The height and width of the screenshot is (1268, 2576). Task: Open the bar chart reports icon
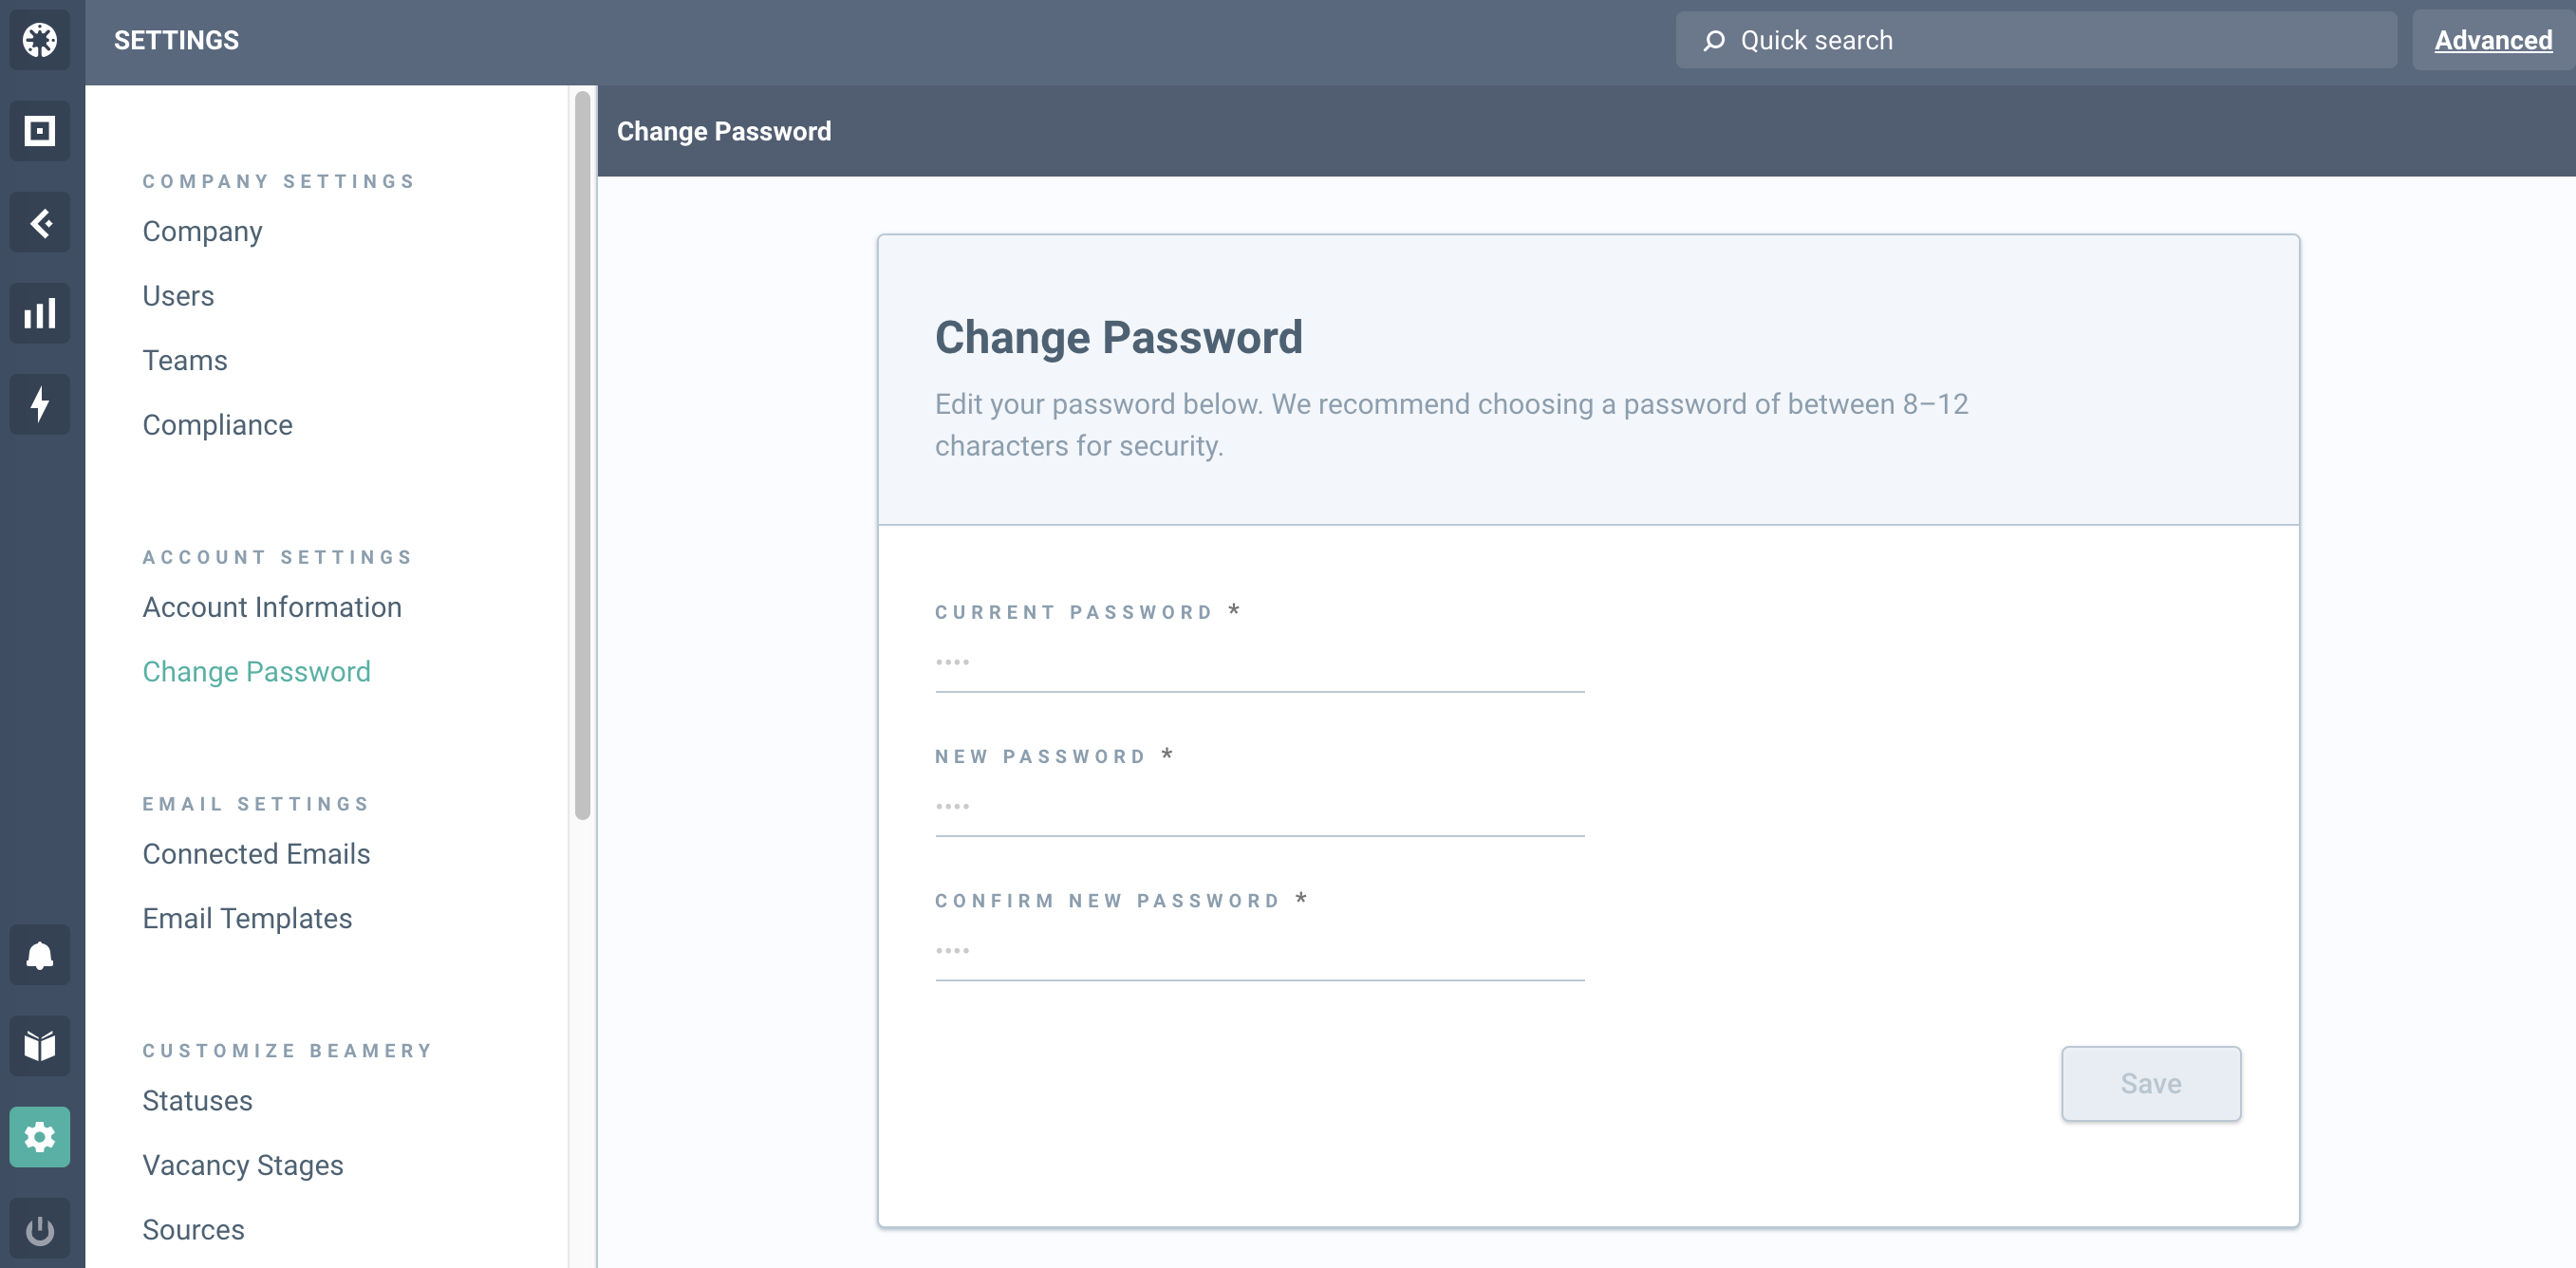pyautogui.click(x=40, y=313)
